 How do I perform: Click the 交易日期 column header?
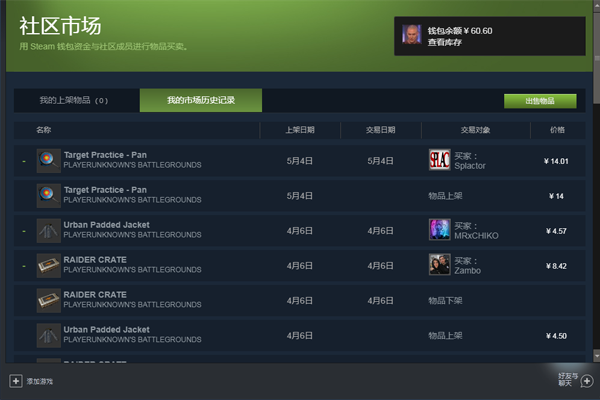(380, 130)
